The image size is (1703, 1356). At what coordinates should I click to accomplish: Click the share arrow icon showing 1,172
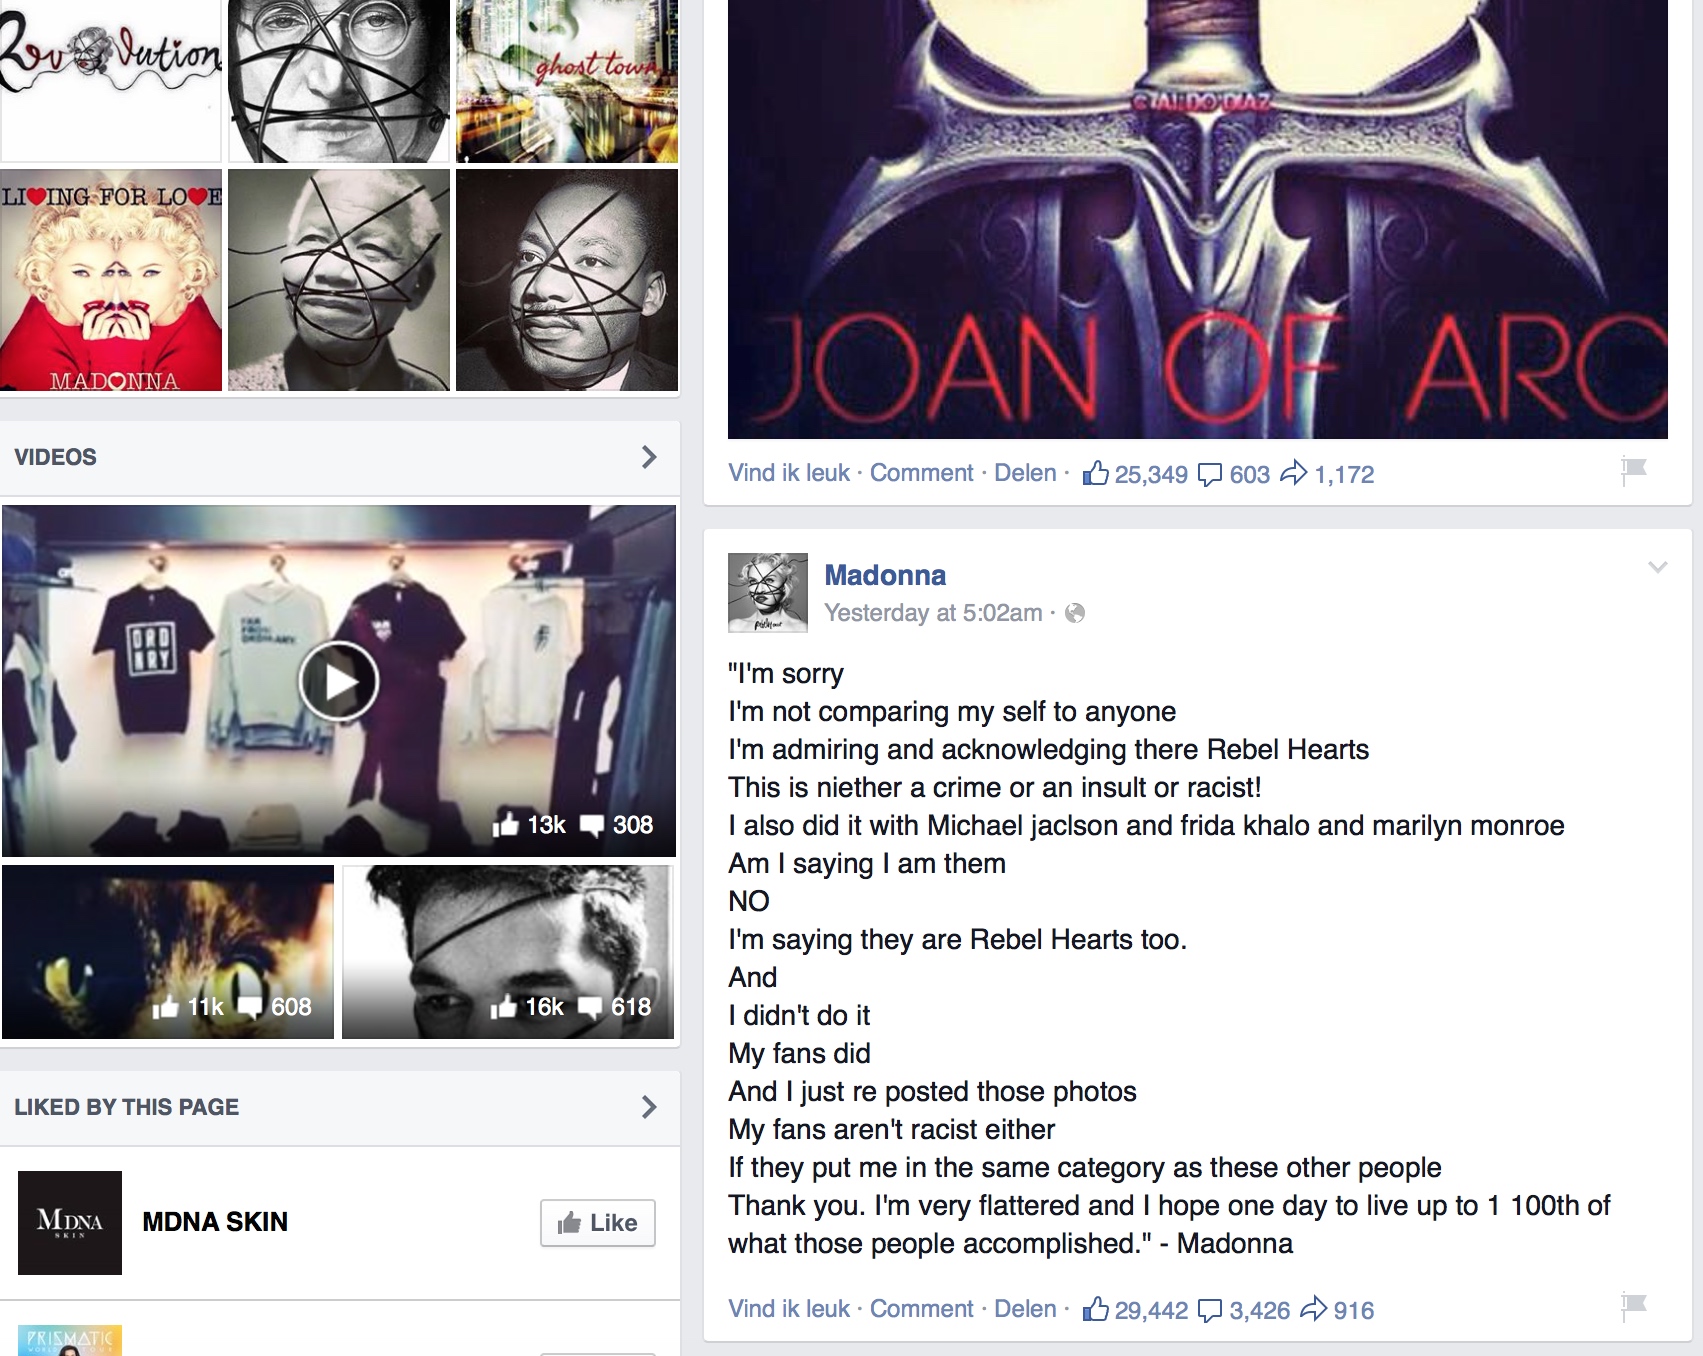[x=1293, y=472]
